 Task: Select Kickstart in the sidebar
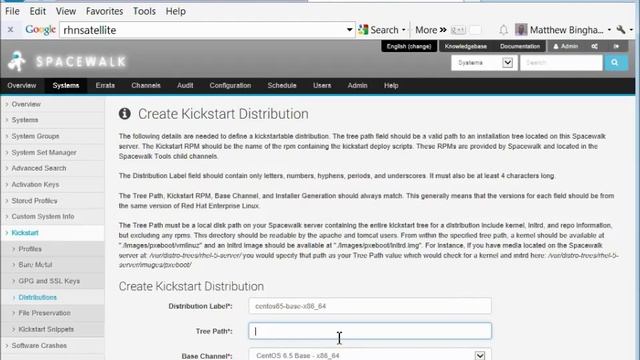point(25,233)
